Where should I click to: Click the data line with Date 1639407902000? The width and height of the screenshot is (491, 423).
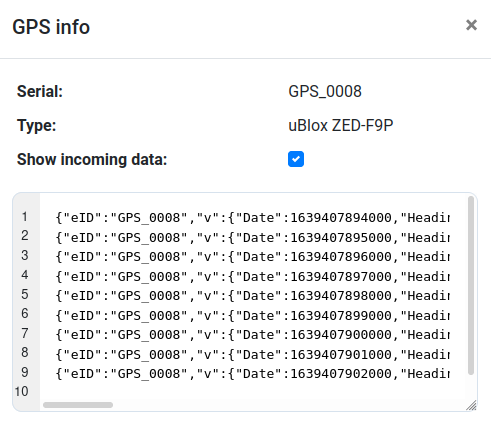(252, 374)
